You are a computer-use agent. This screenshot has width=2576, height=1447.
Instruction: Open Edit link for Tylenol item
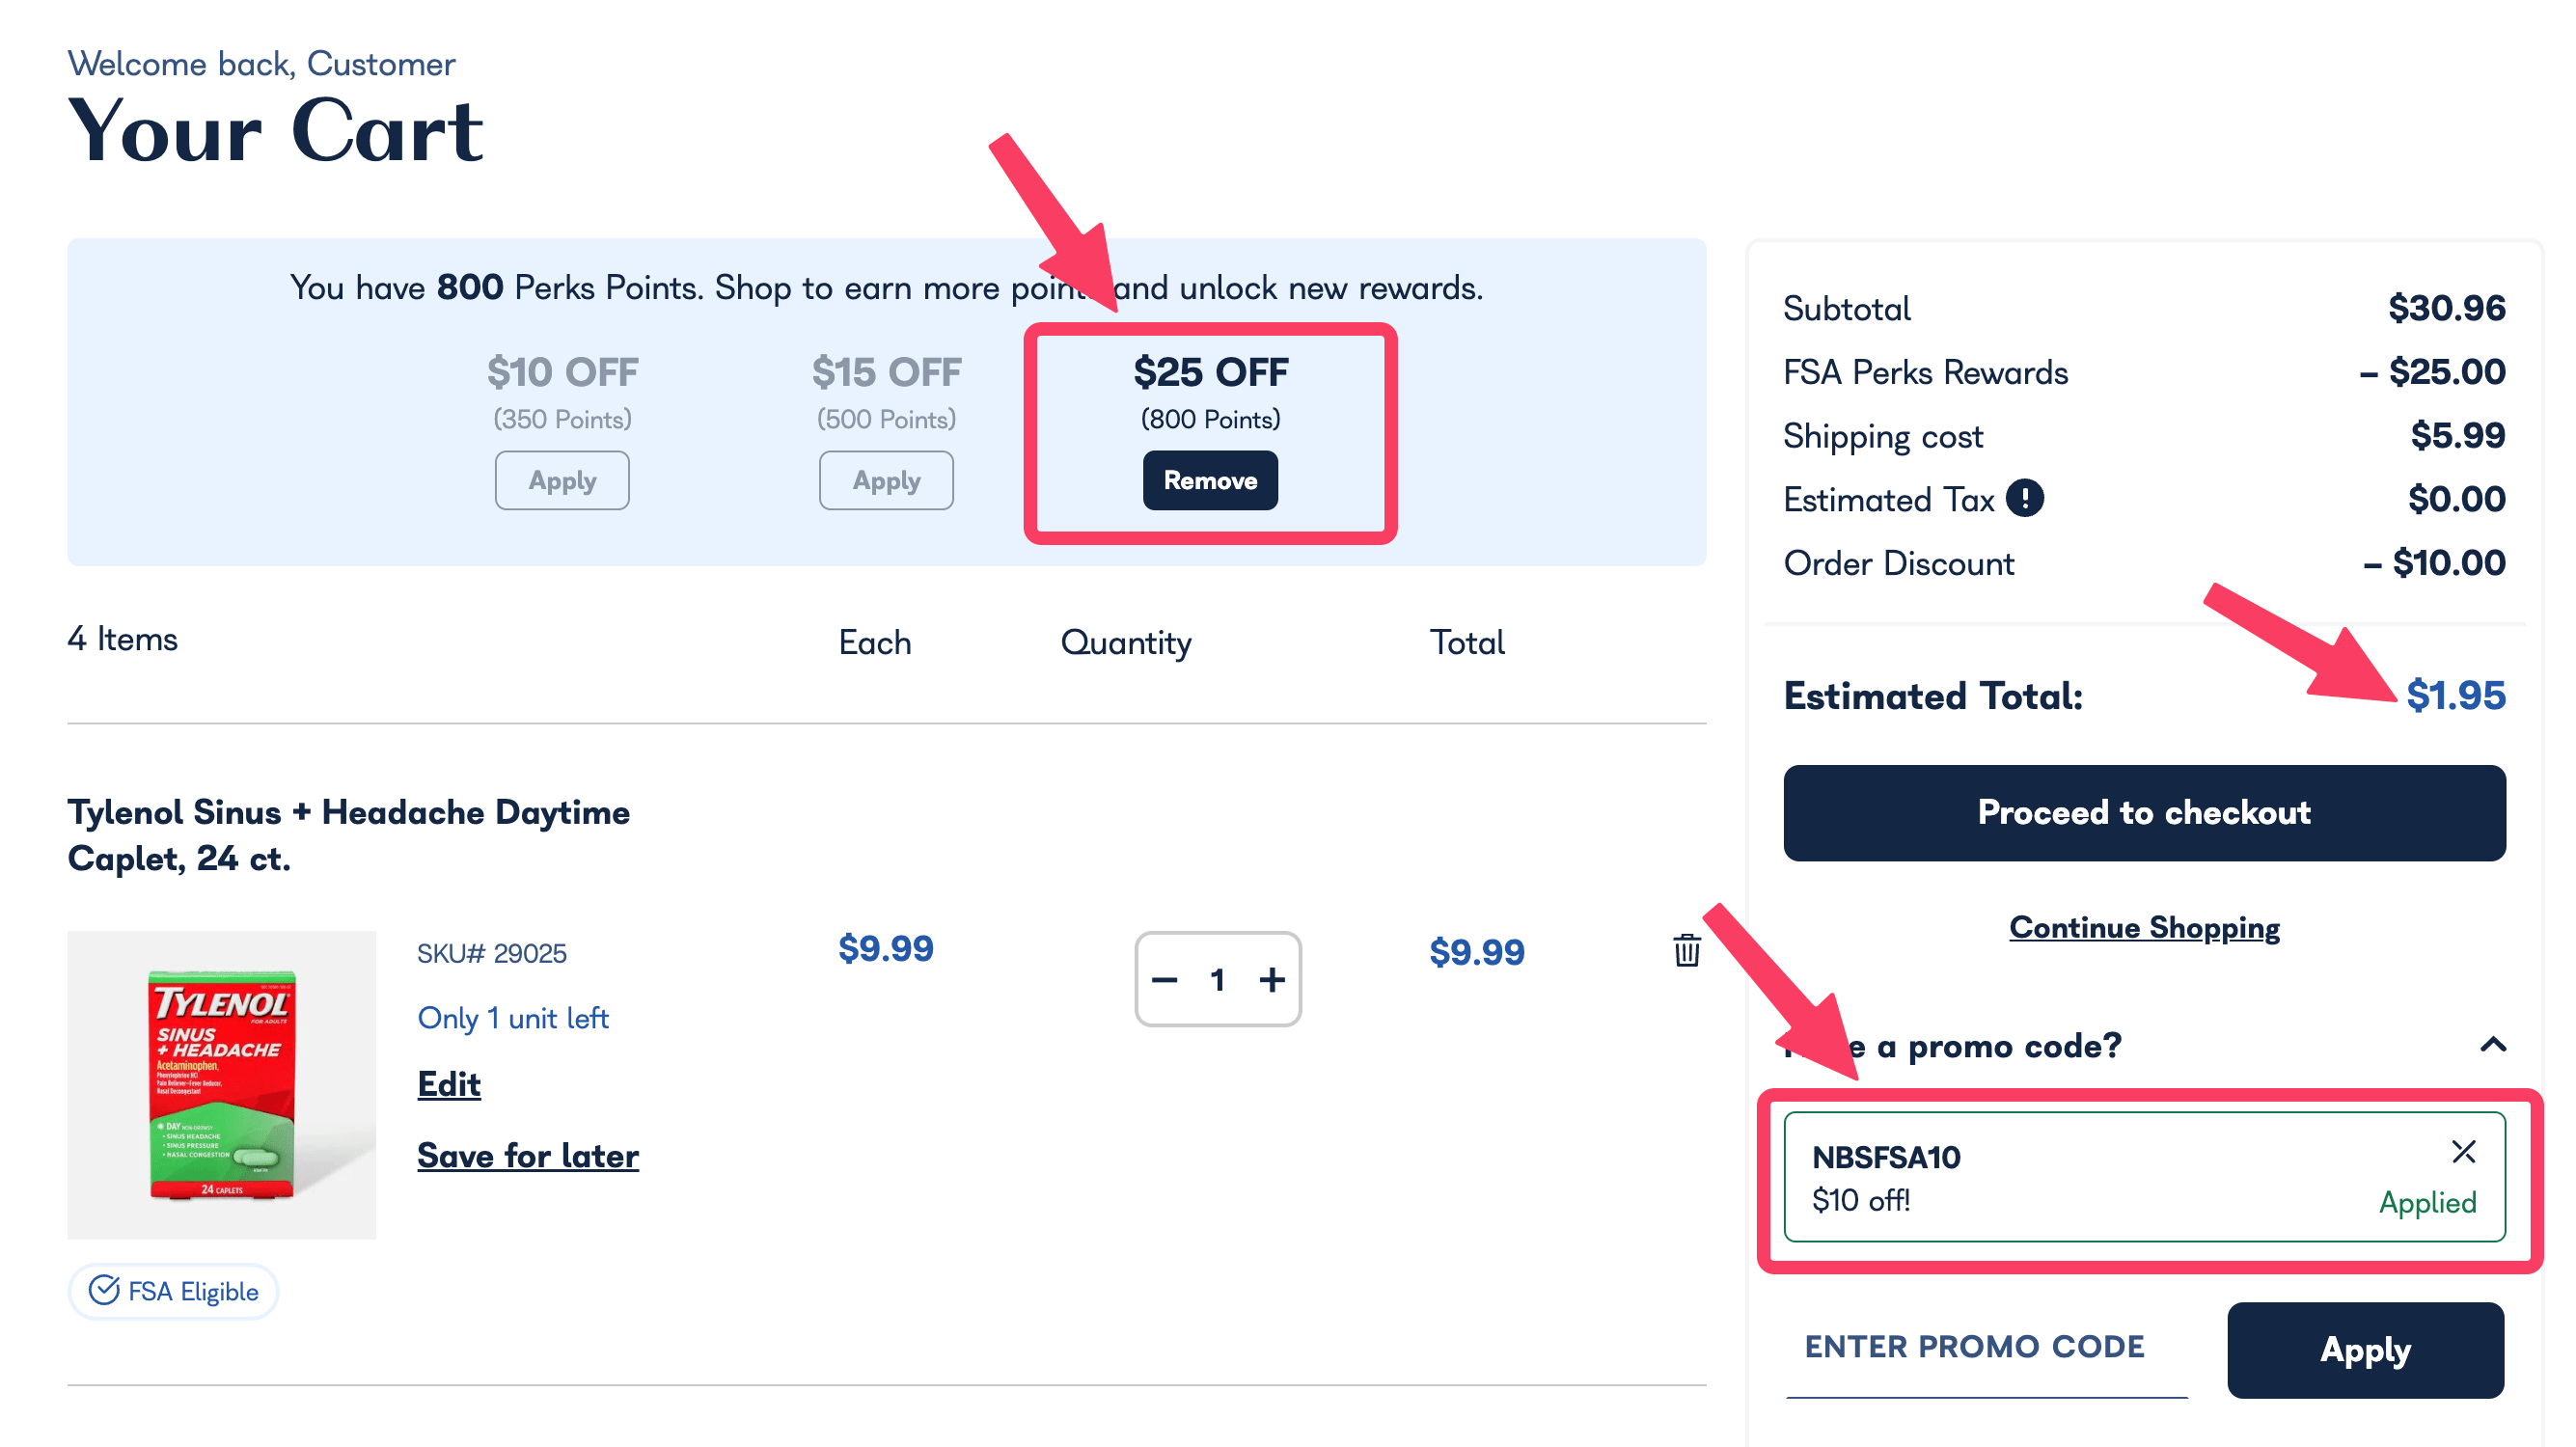[x=449, y=1084]
